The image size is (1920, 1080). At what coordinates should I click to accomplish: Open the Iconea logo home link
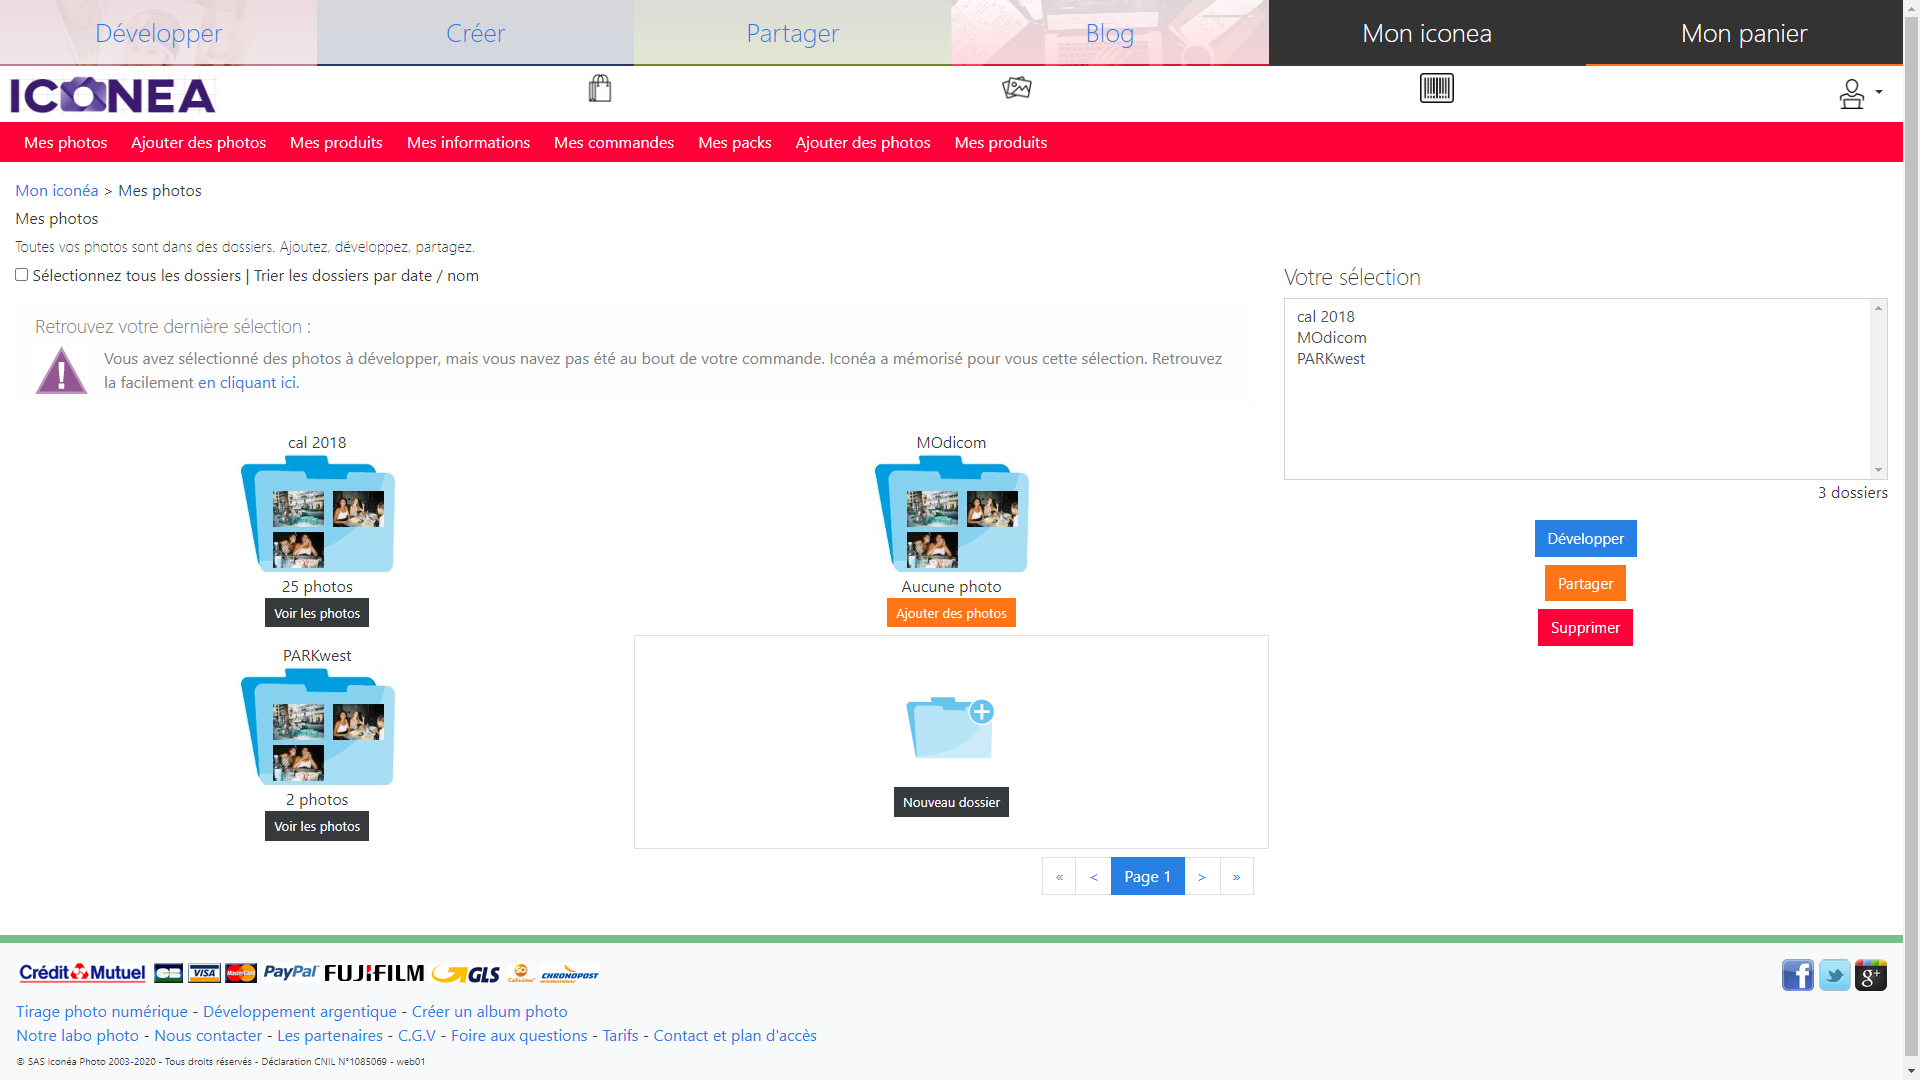(x=112, y=95)
